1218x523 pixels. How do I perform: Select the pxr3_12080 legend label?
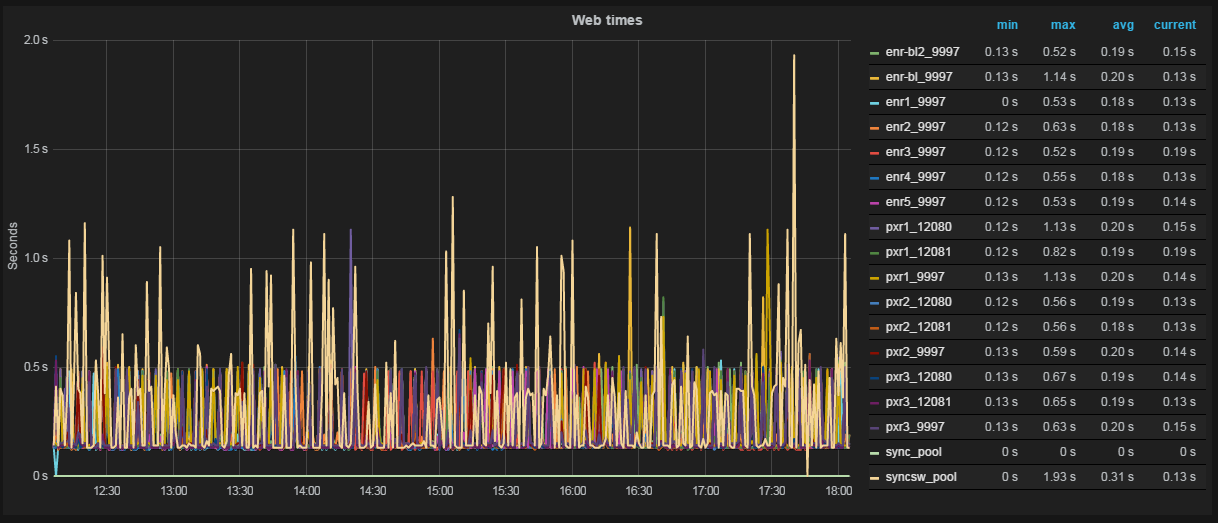(919, 377)
